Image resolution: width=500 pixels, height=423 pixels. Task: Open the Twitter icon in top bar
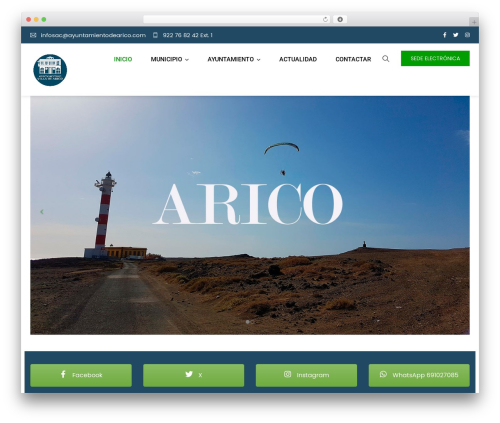456,35
